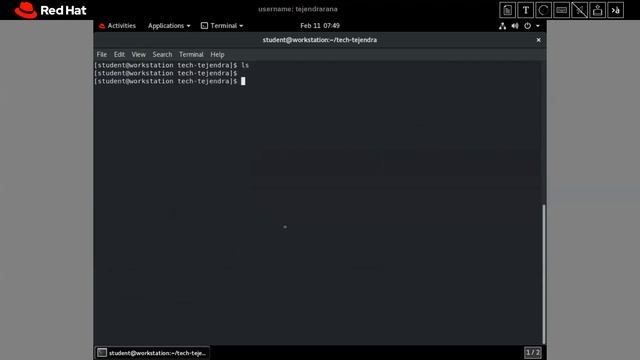Click the language input toolbar icon
The width and height of the screenshot is (640, 360).
click(616, 10)
